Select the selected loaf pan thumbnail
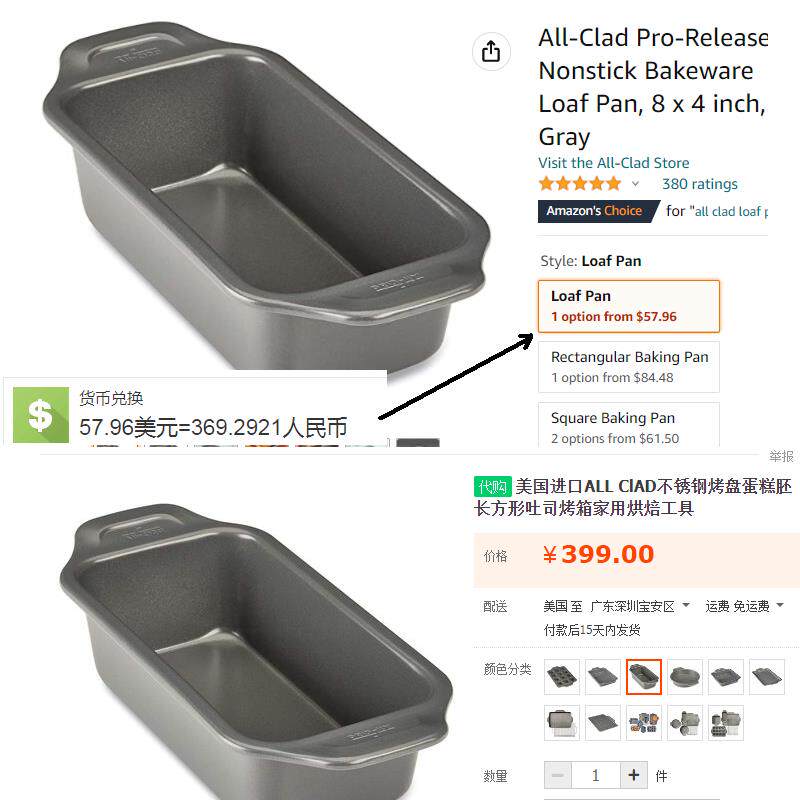The height and width of the screenshot is (800, 800). (x=644, y=677)
